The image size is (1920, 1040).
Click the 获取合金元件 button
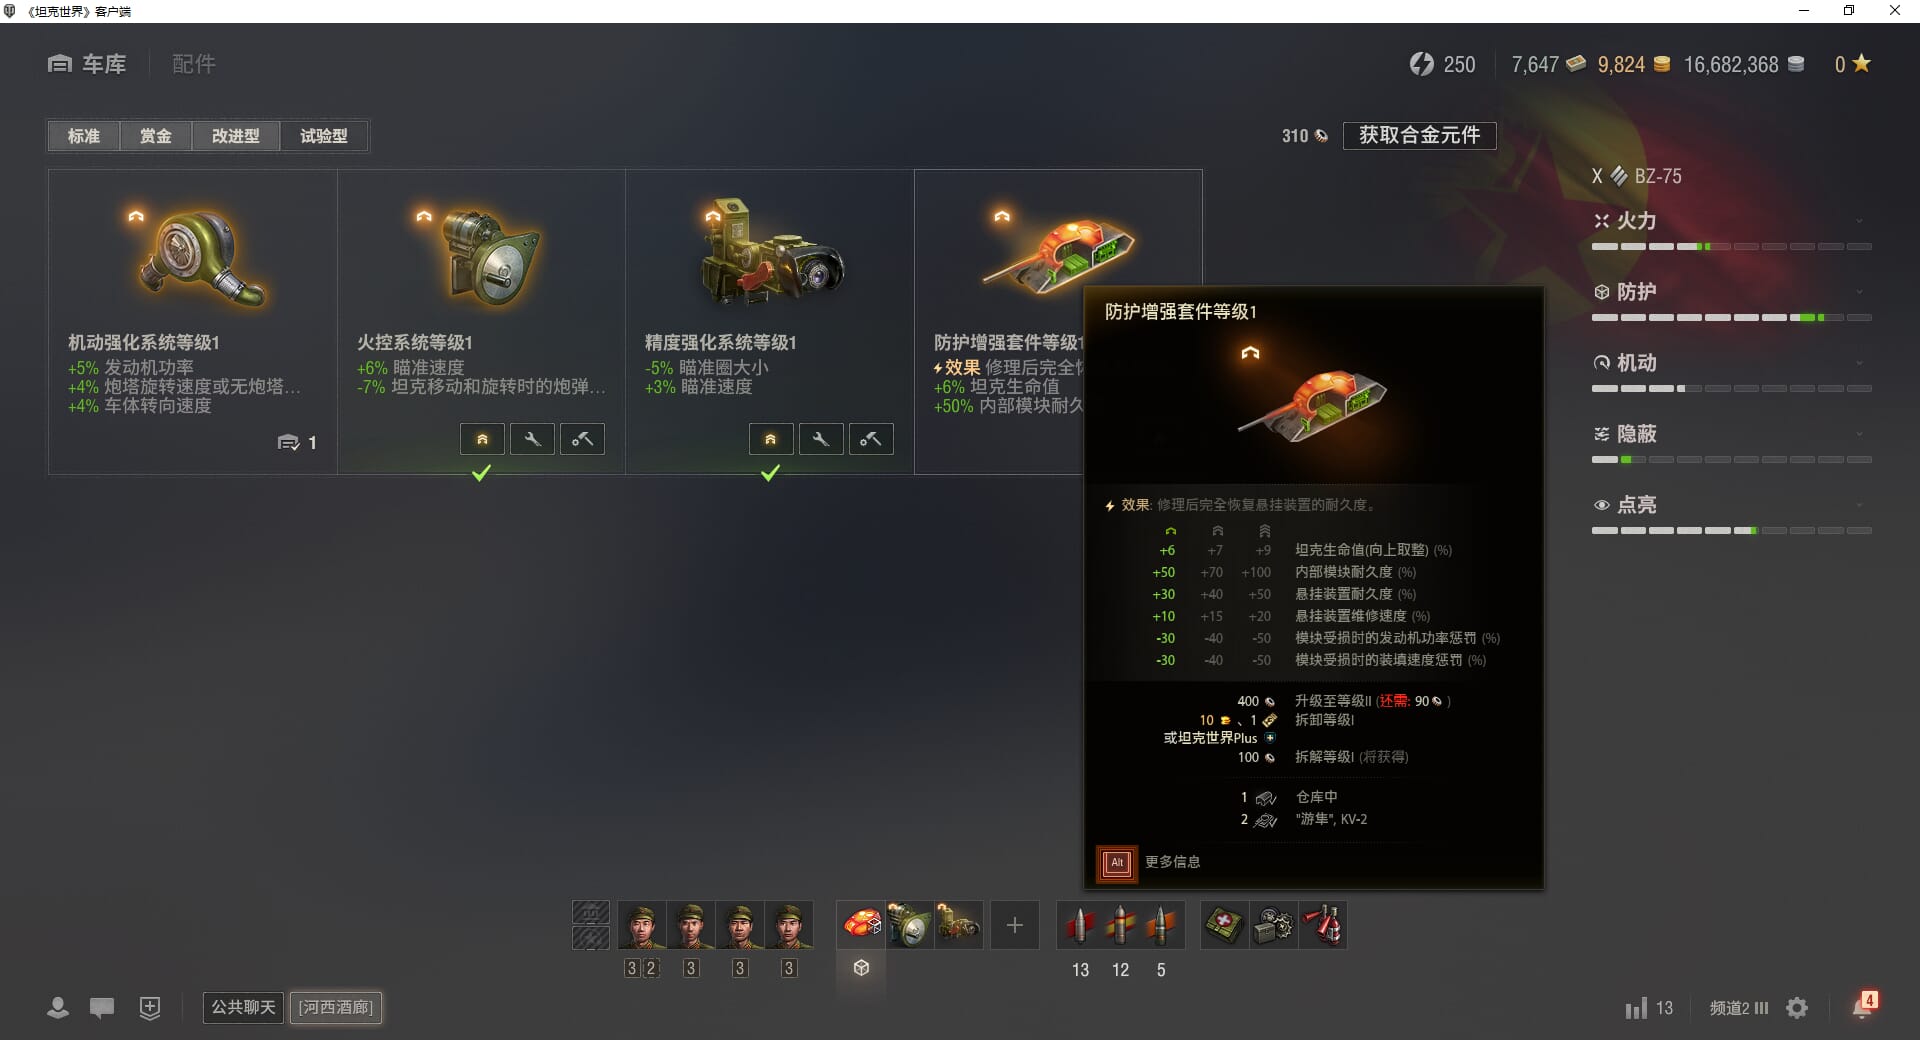click(1419, 135)
